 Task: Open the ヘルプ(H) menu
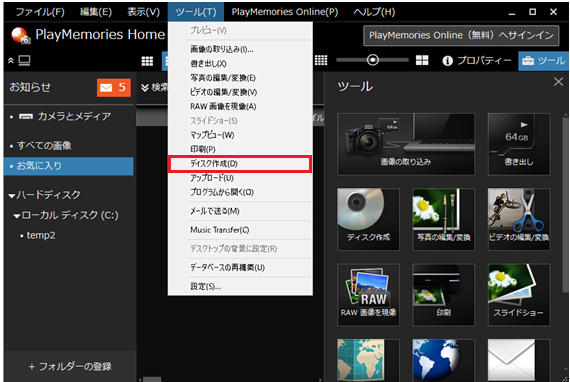374,12
